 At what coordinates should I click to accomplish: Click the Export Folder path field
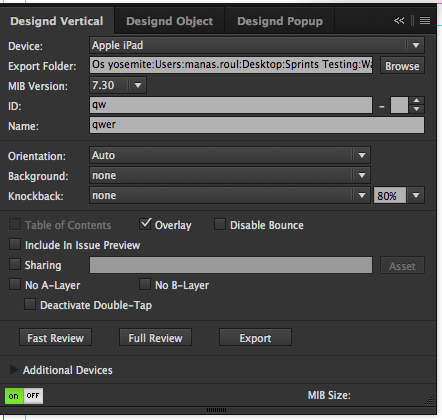tap(231, 64)
